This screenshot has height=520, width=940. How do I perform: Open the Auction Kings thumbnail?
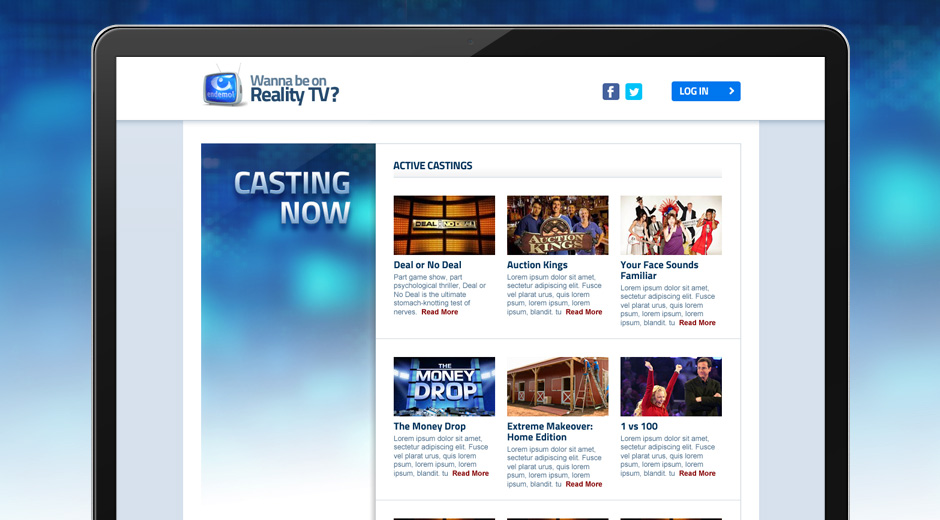[558, 225]
